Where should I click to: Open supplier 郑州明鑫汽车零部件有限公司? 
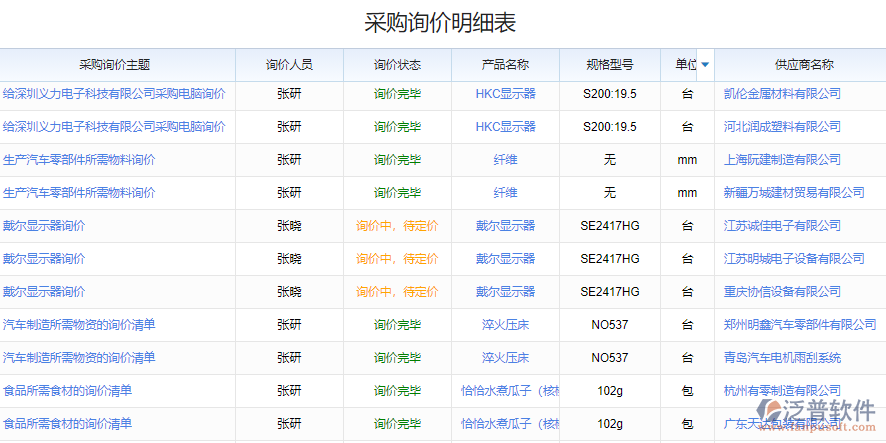pyautogui.click(x=800, y=325)
